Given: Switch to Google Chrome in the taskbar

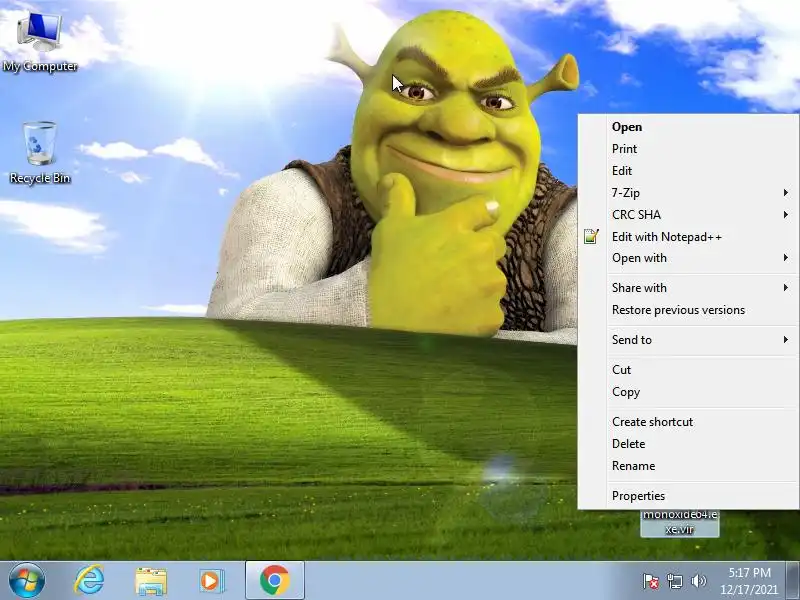Looking at the screenshot, I should click(274, 580).
